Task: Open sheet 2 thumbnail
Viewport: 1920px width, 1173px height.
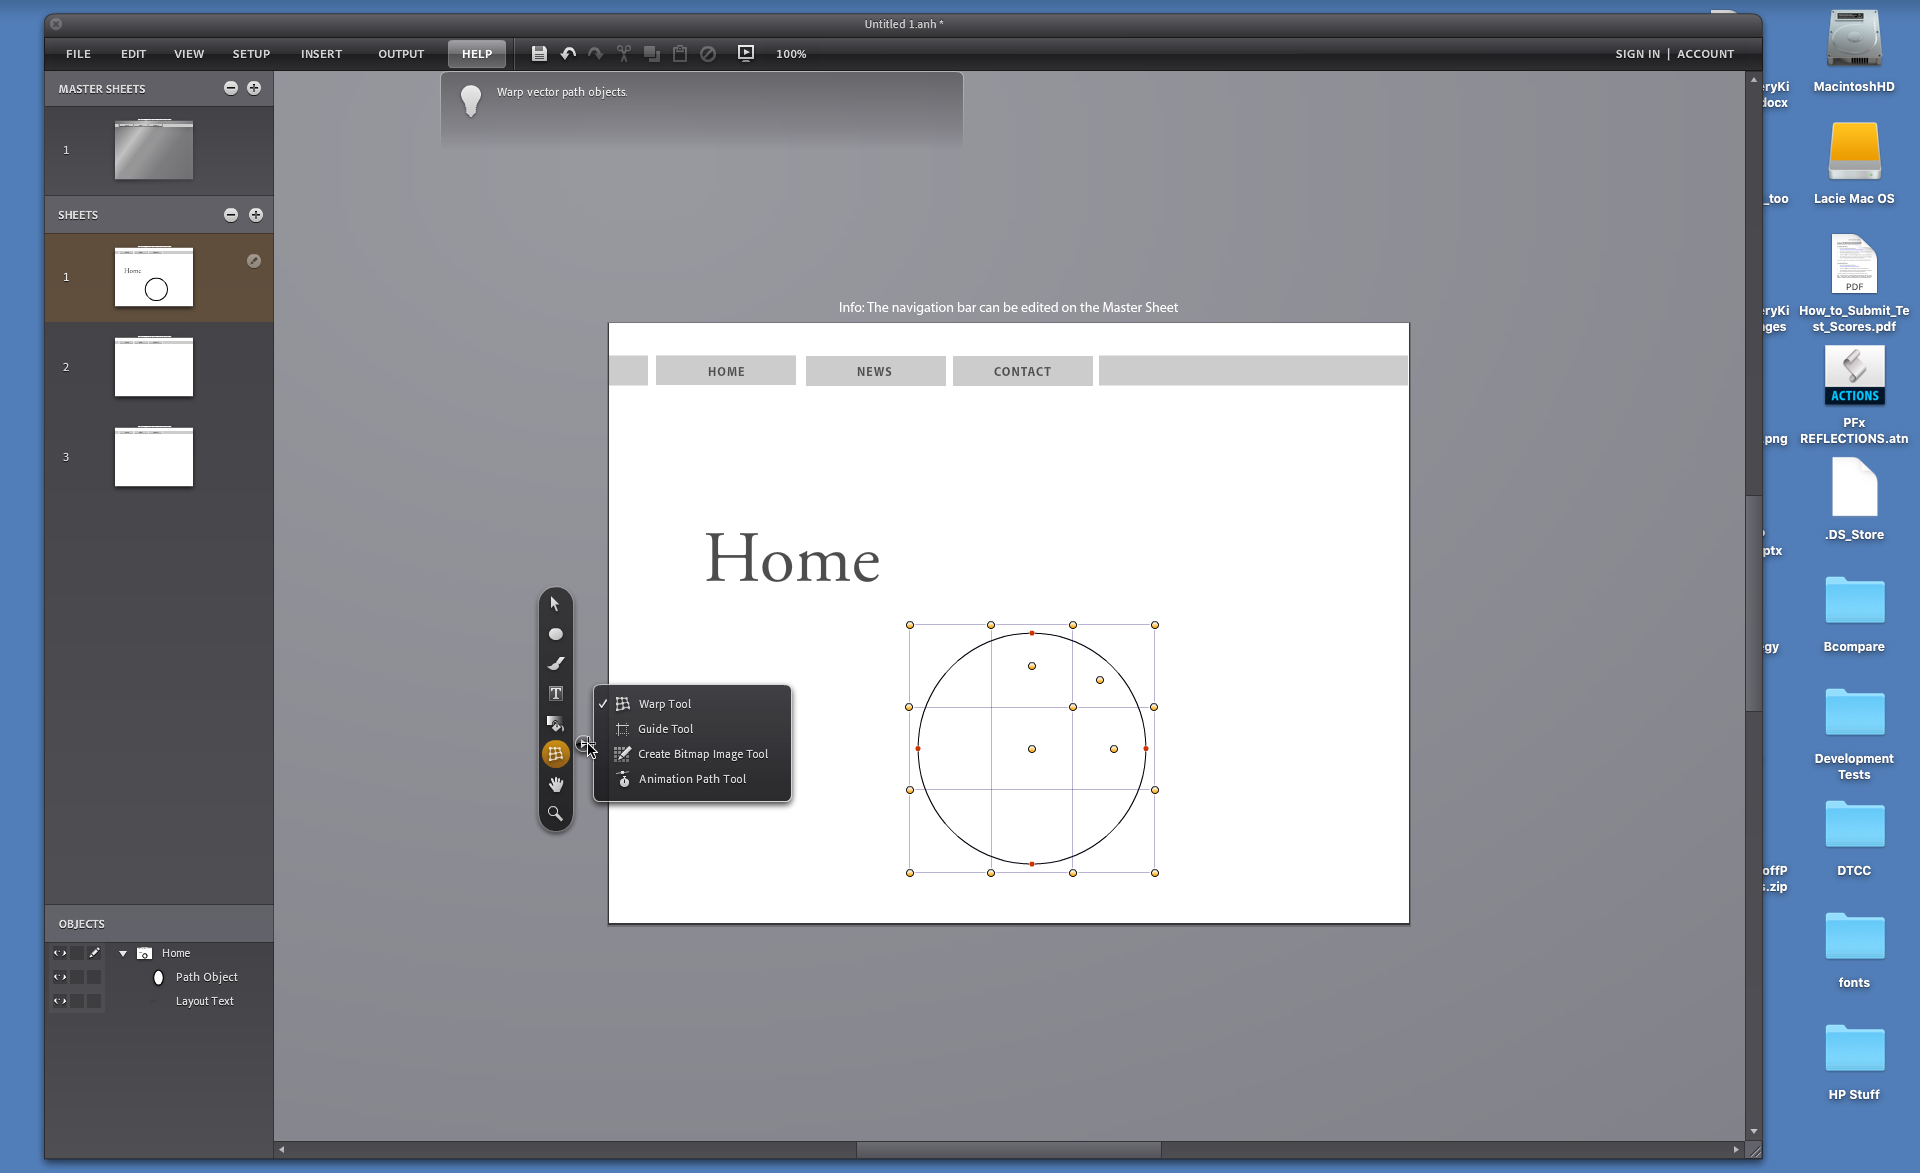Action: 154,367
